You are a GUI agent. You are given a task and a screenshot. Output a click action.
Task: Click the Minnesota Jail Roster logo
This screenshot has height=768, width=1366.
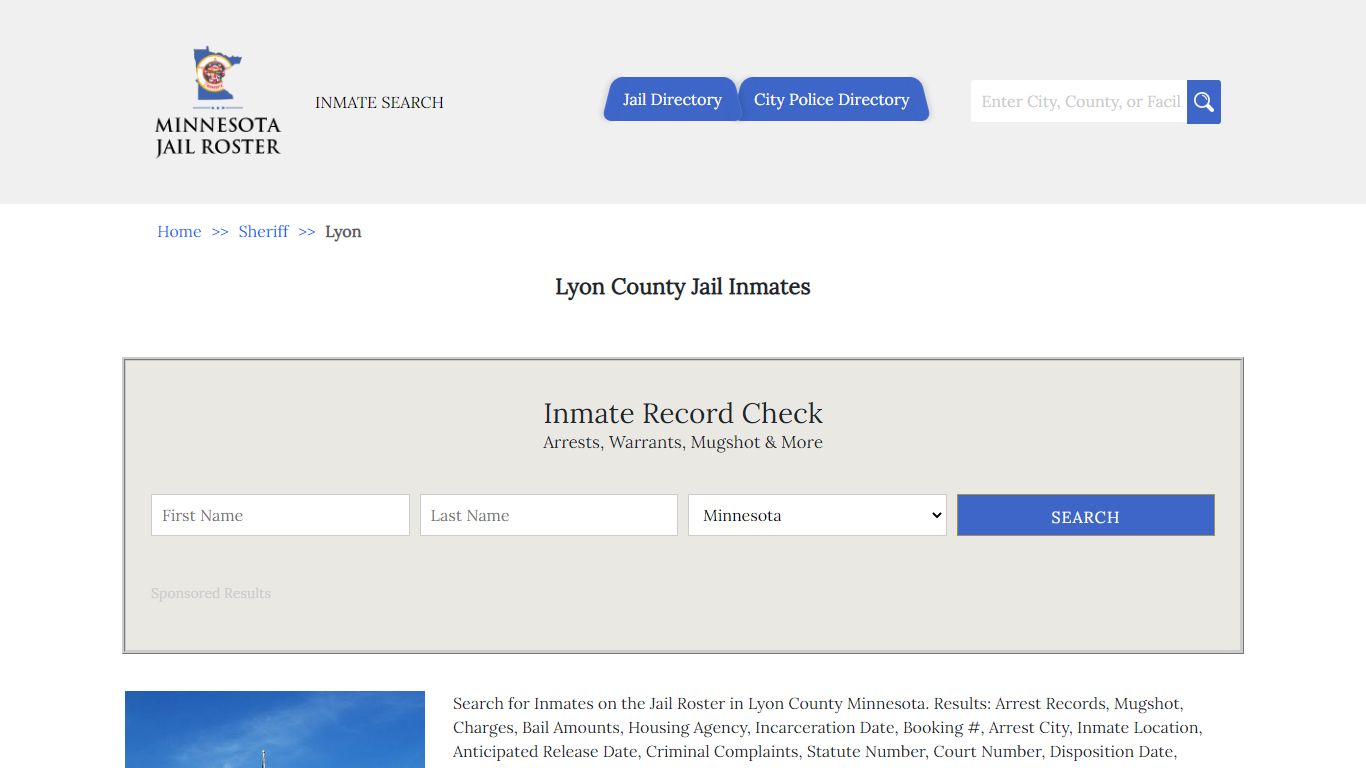point(218,102)
